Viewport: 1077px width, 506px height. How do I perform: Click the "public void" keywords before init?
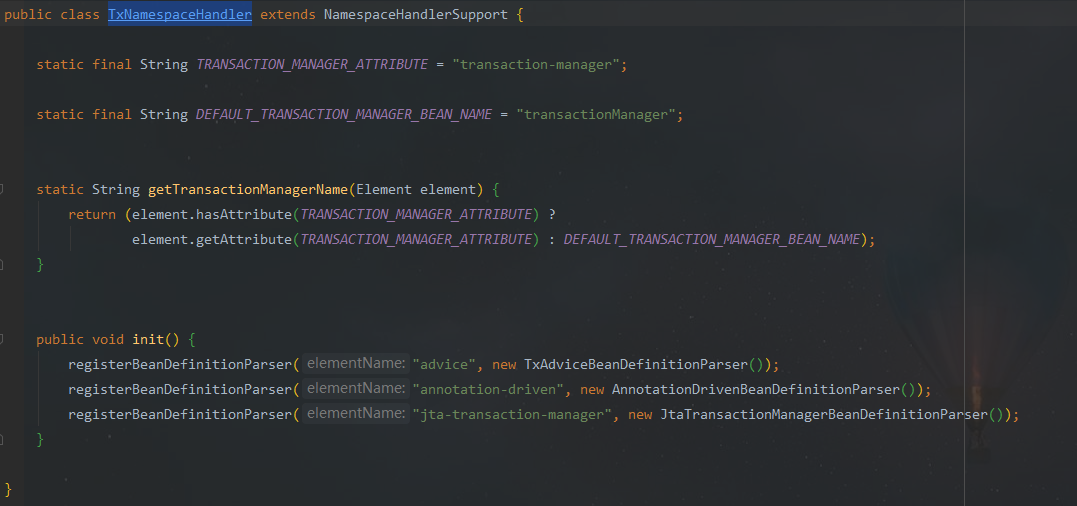coord(80,340)
